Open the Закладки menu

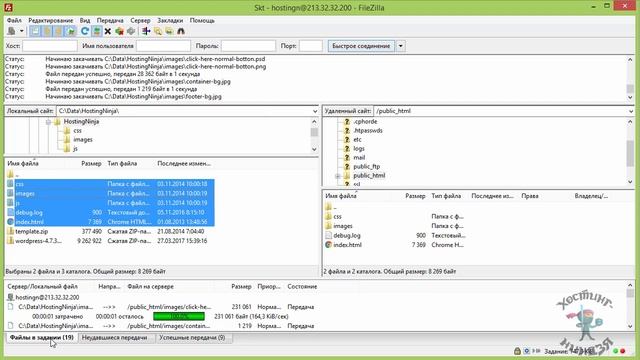coord(170,20)
